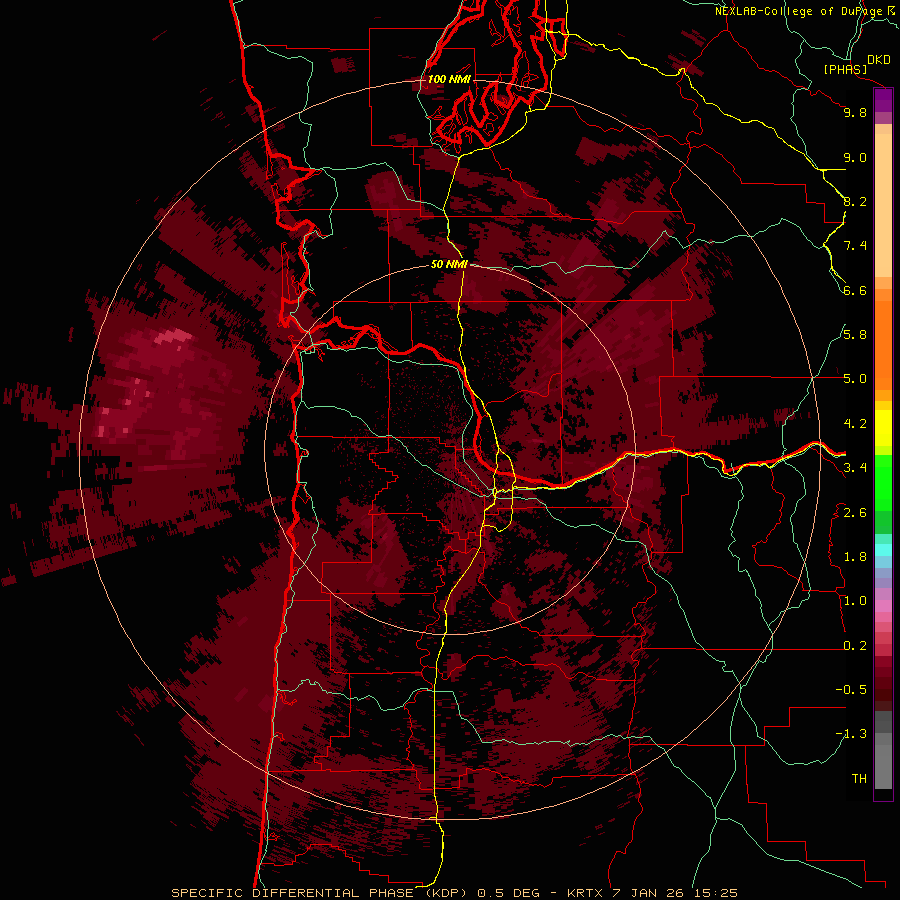Select the 100 NMI range ring label
The image size is (900, 900).
pyautogui.click(x=449, y=79)
